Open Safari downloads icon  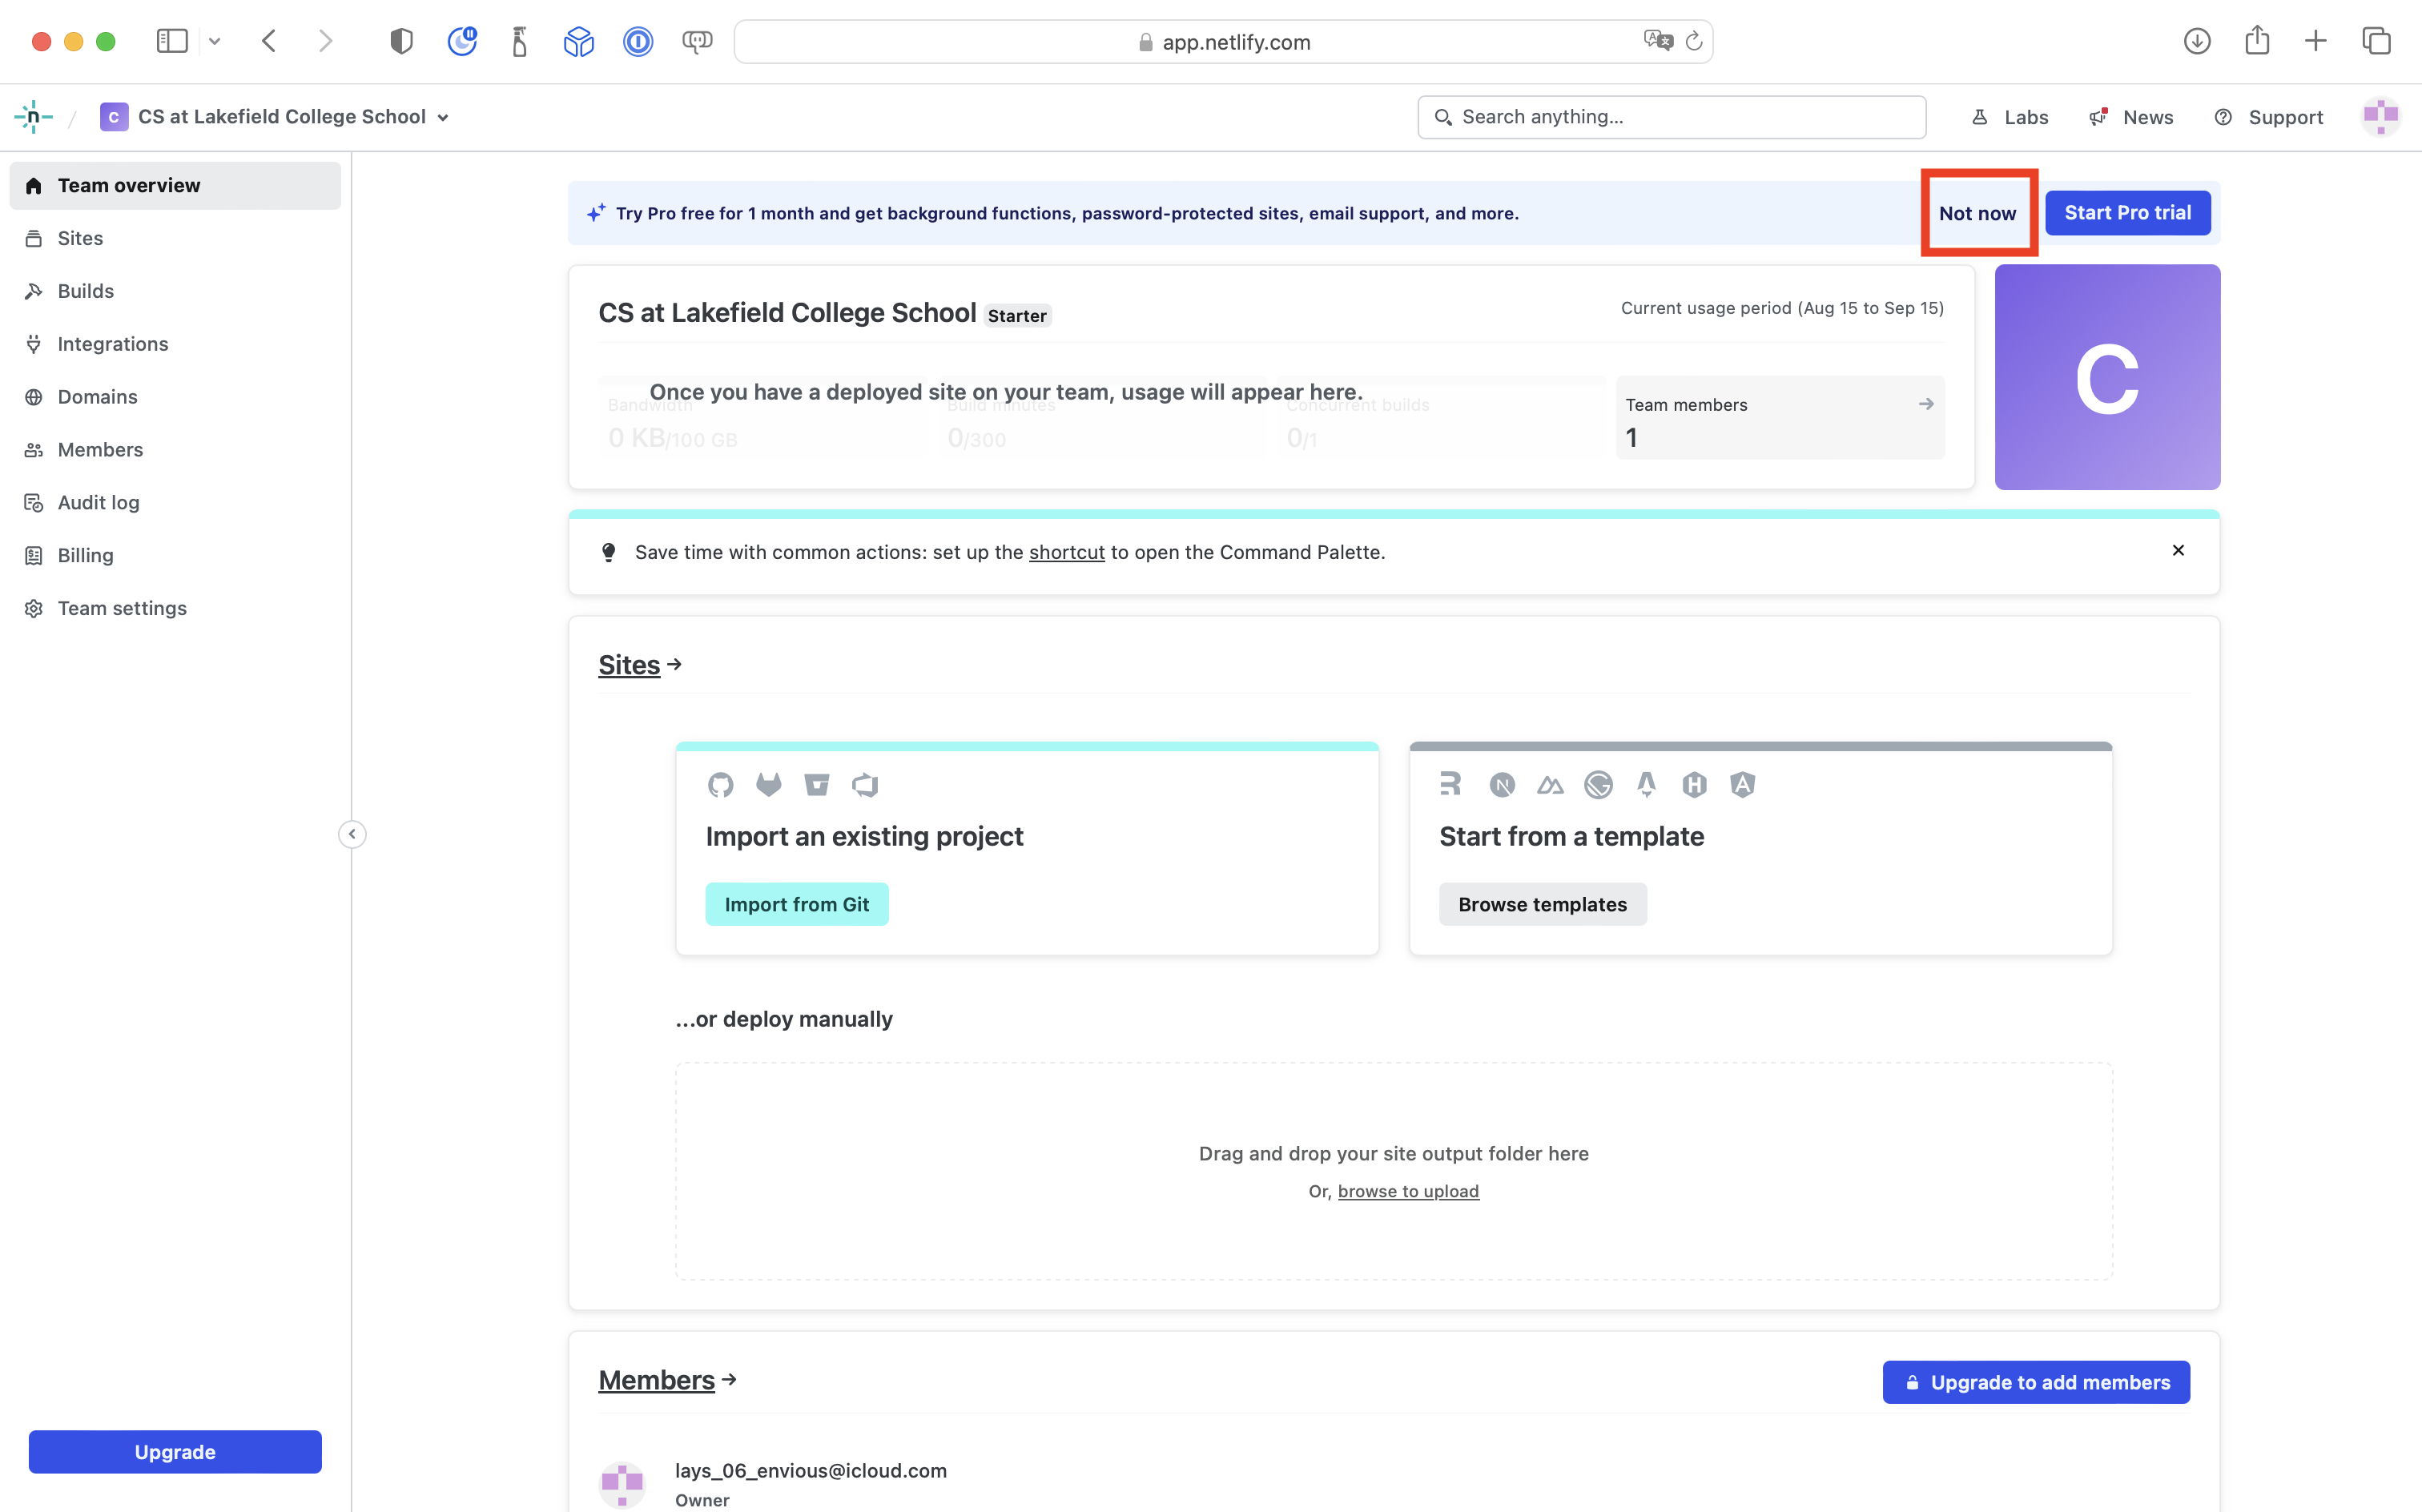pyautogui.click(x=2197, y=41)
